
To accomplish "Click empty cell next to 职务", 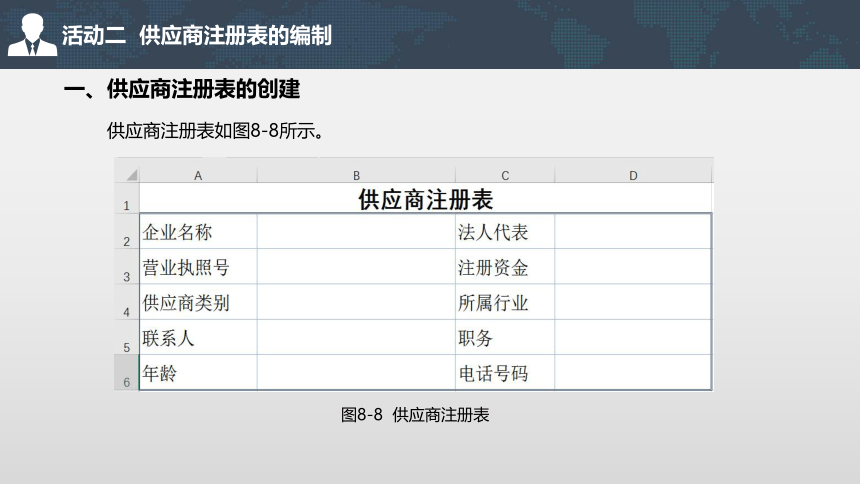I will [x=633, y=337].
